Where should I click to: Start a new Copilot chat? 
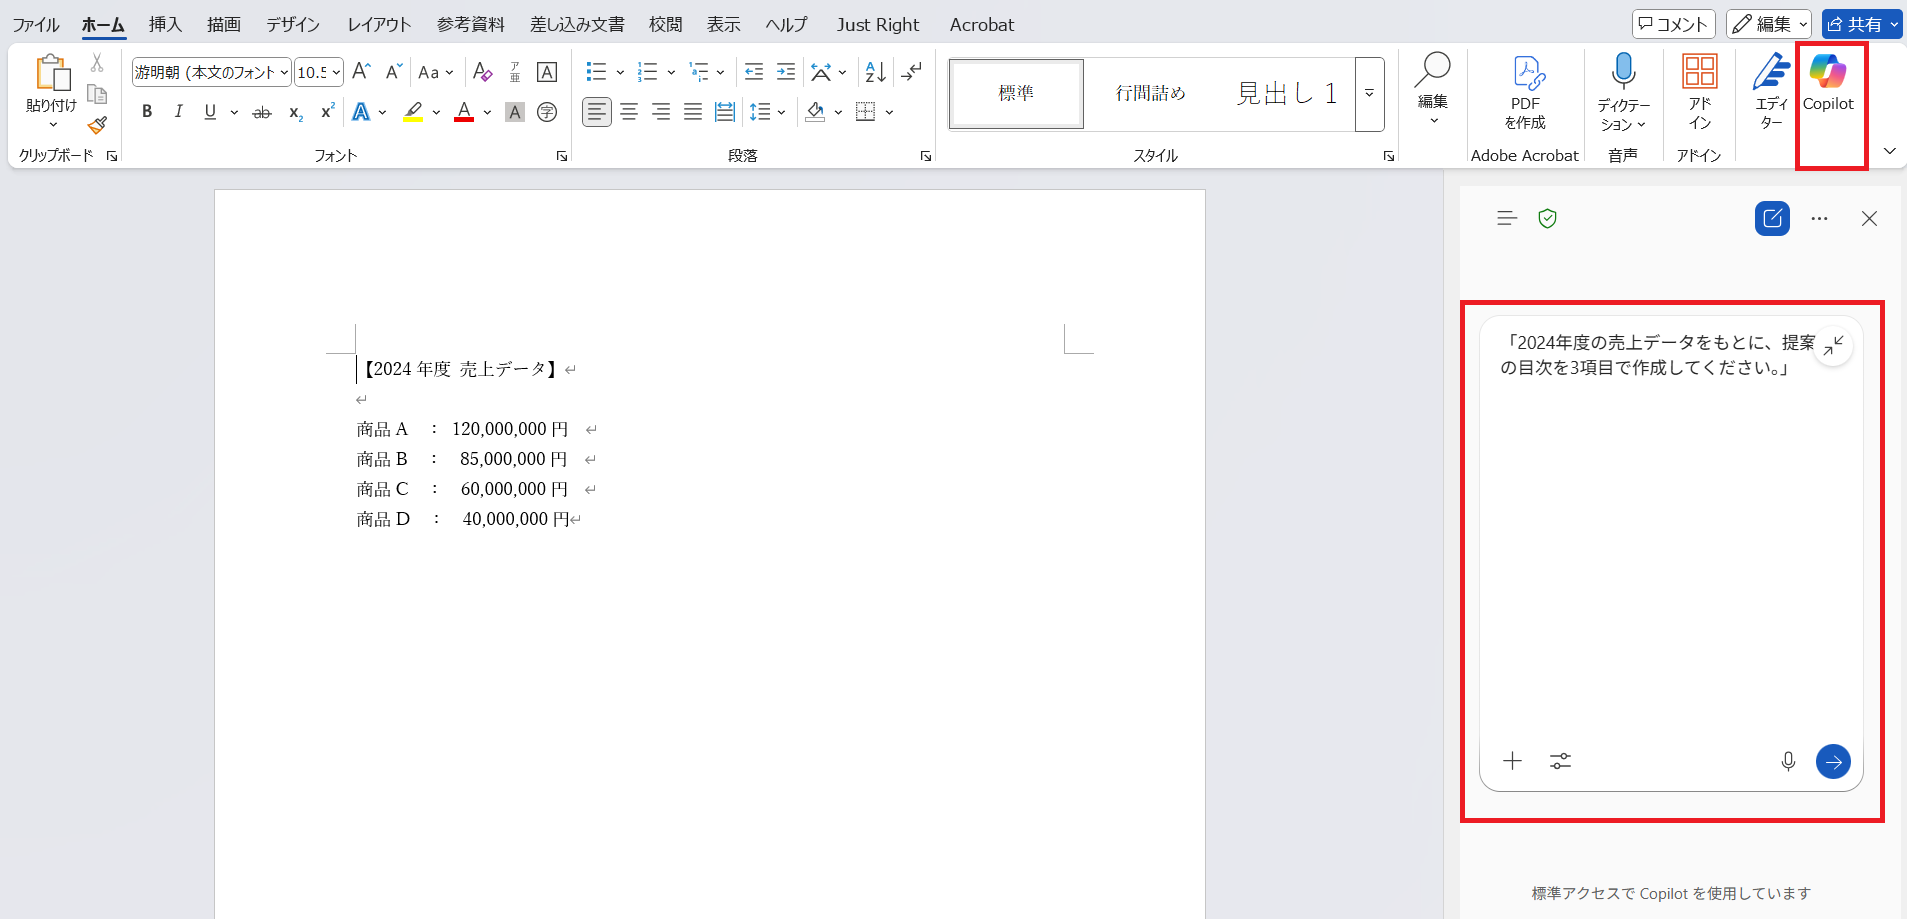coord(1772,219)
